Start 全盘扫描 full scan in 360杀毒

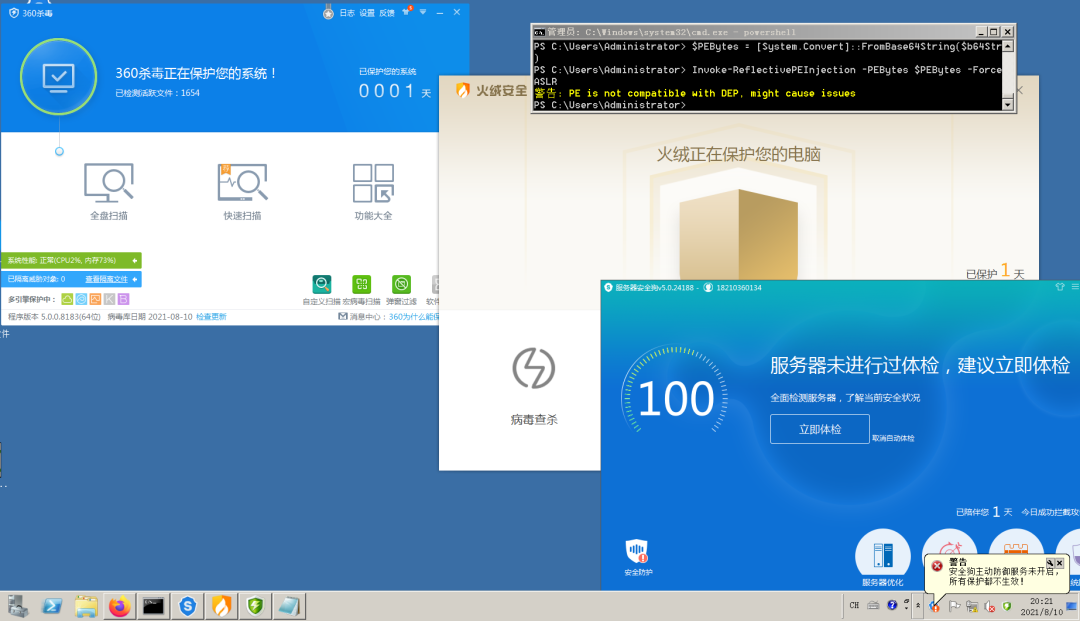tap(109, 191)
